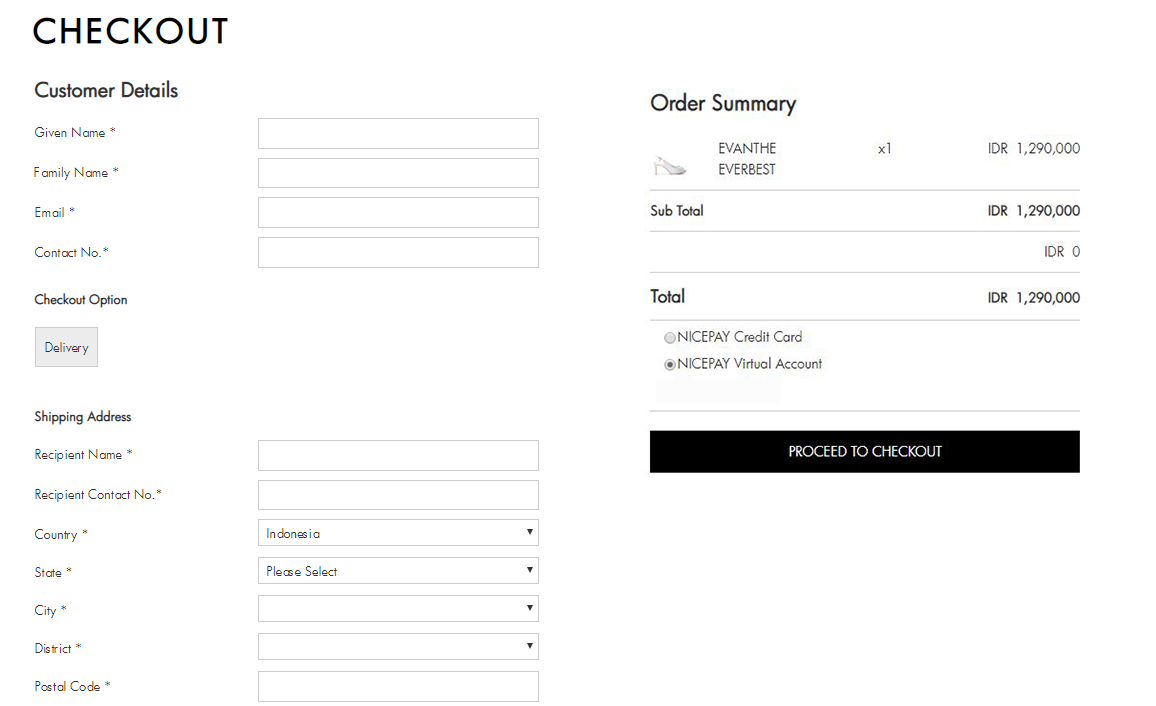Image resolution: width=1156 pixels, height=706 pixels.
Task: Click the District dropdown arrow
Action: [529, 646]
